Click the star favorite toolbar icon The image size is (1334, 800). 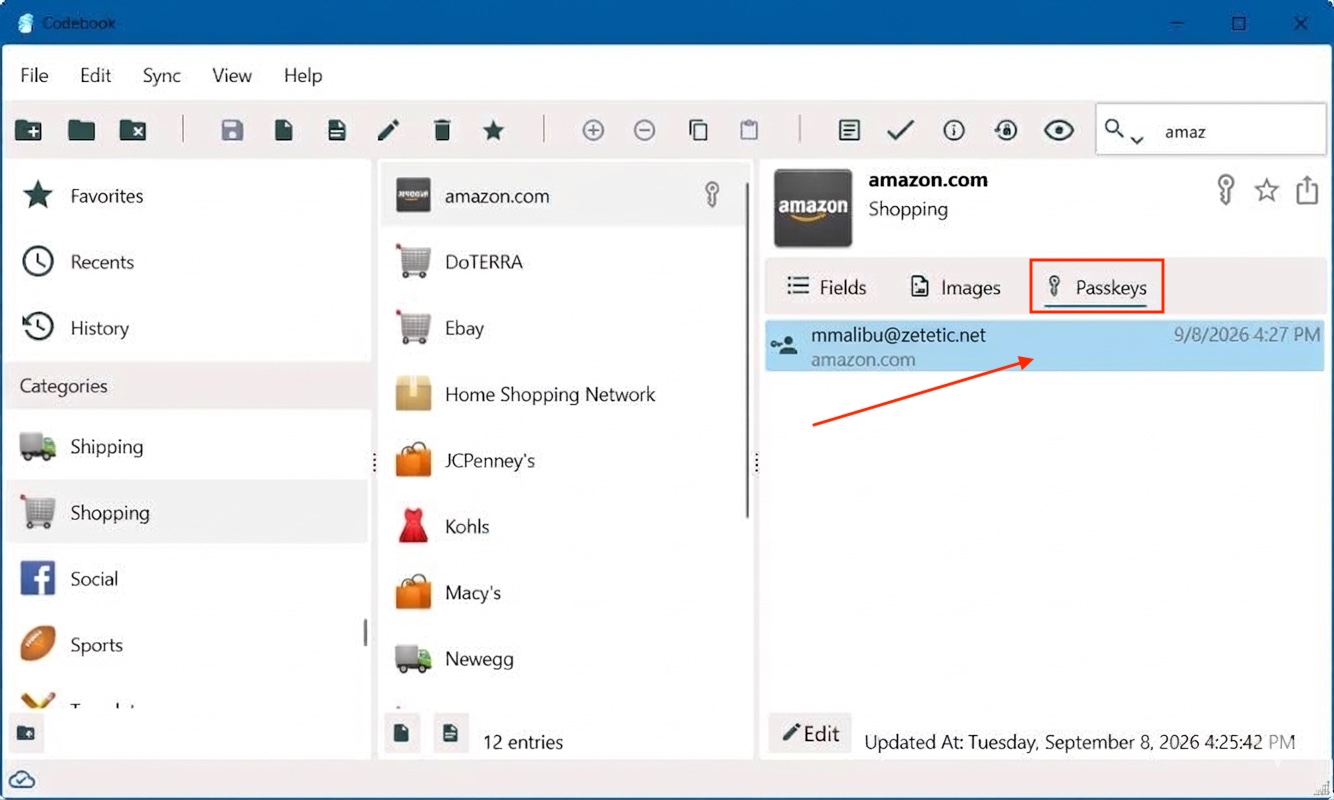pyautogui.click(x=493, y=130)
